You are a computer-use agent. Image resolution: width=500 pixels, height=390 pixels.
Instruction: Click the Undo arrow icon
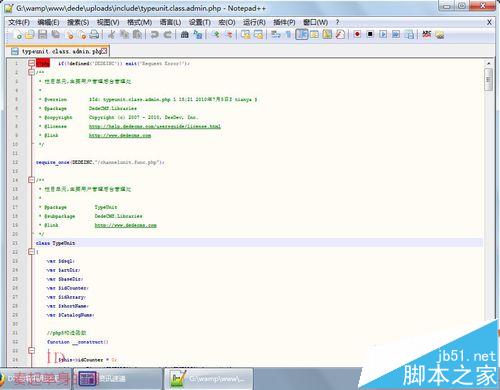pyautogui.click(x=154, y=34)
